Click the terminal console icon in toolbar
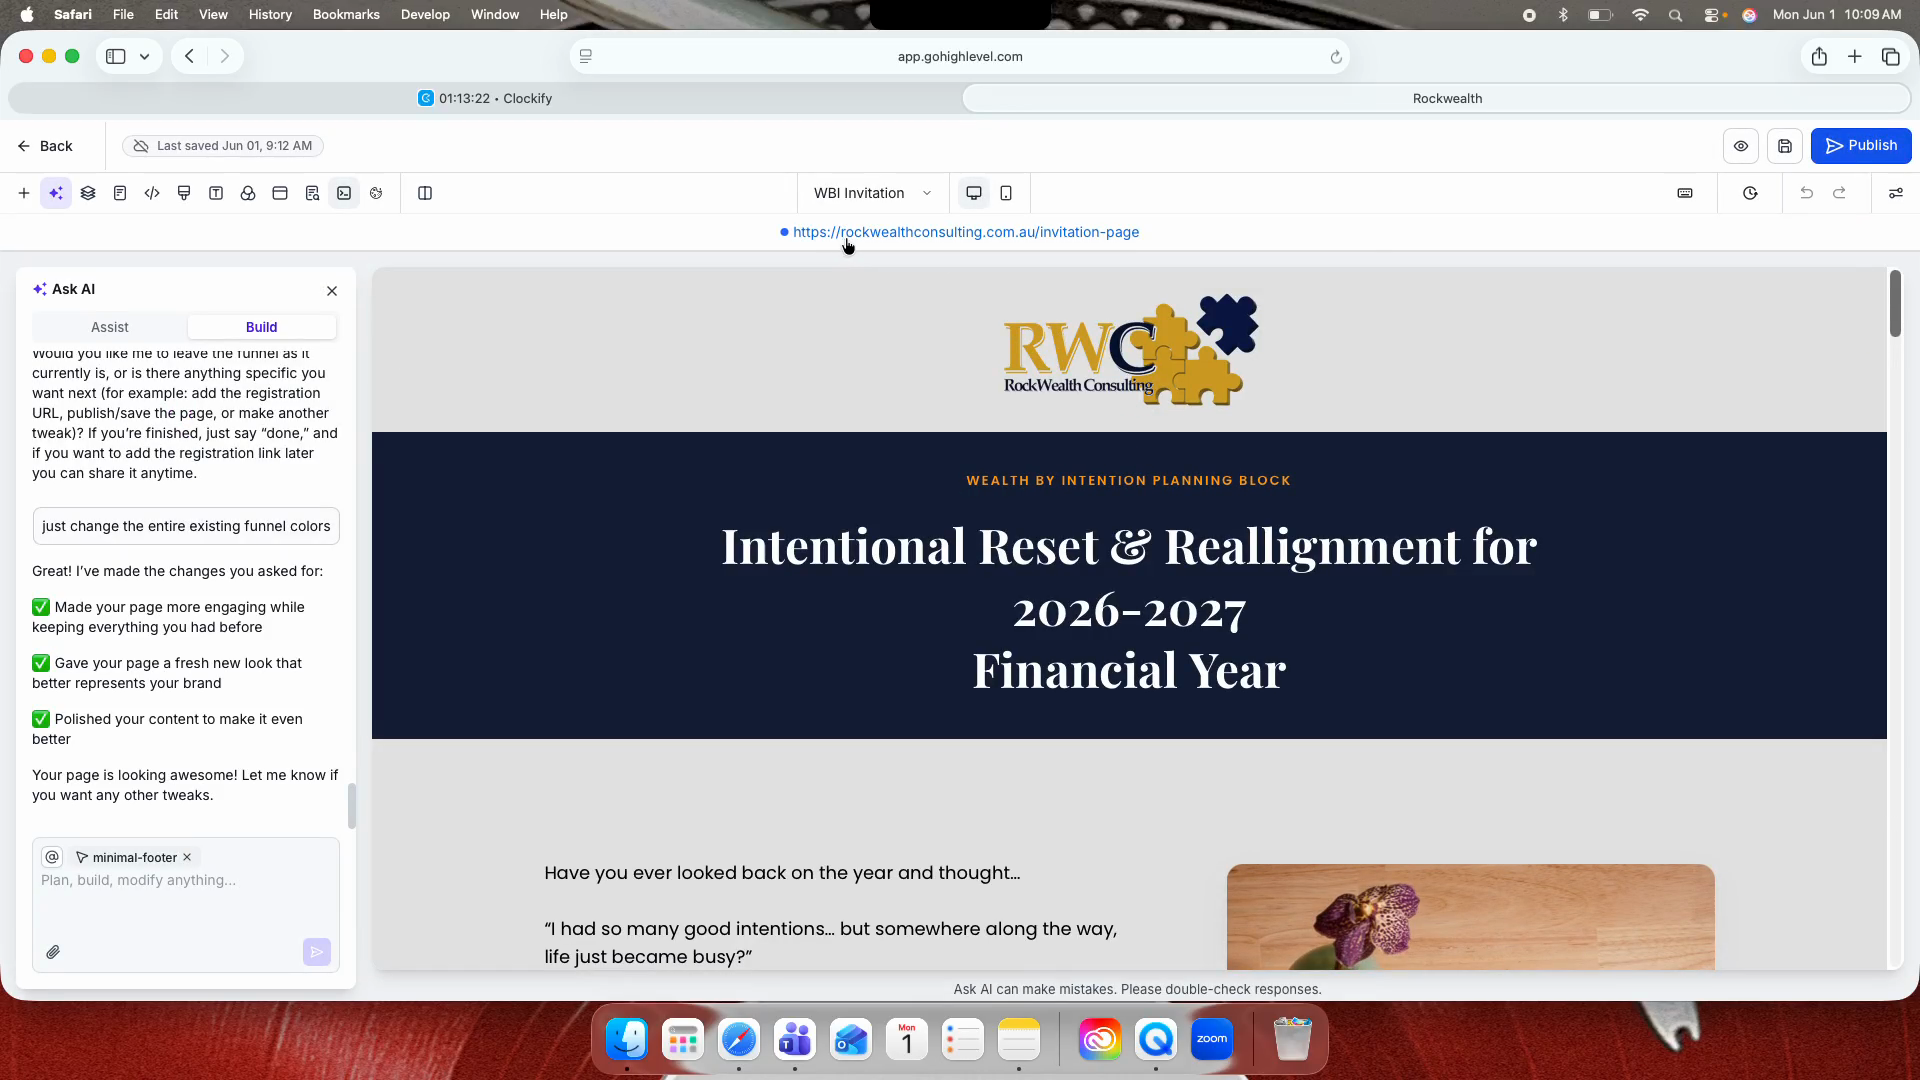The image size is (1920, 1080). [x=344, y=193]
